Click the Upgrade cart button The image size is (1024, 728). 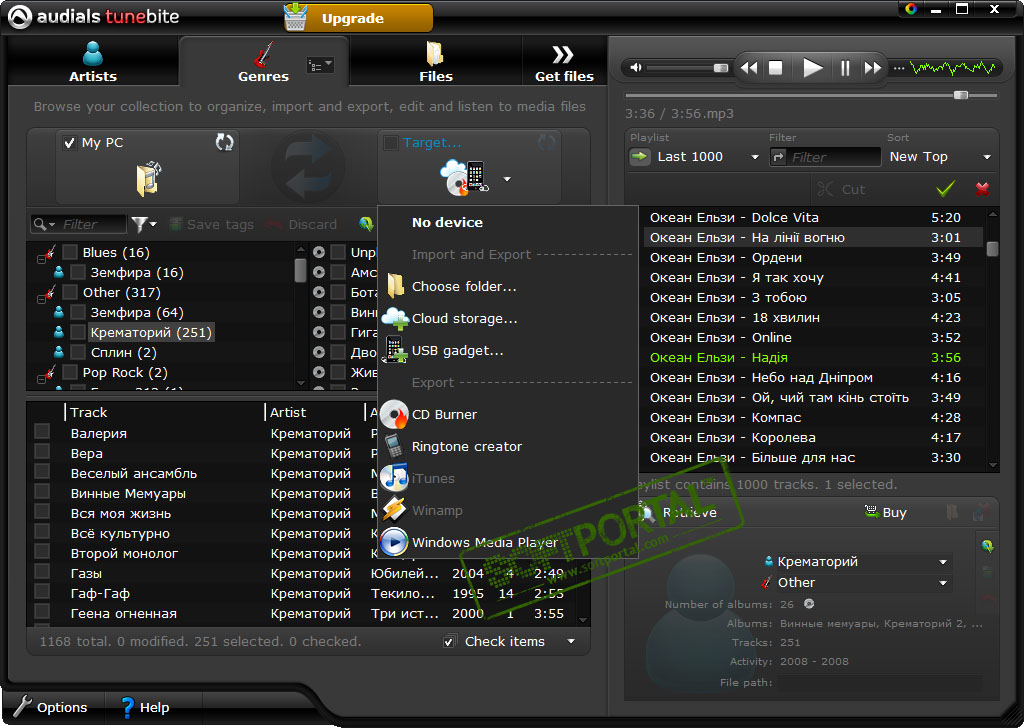[x=358, y=18]
